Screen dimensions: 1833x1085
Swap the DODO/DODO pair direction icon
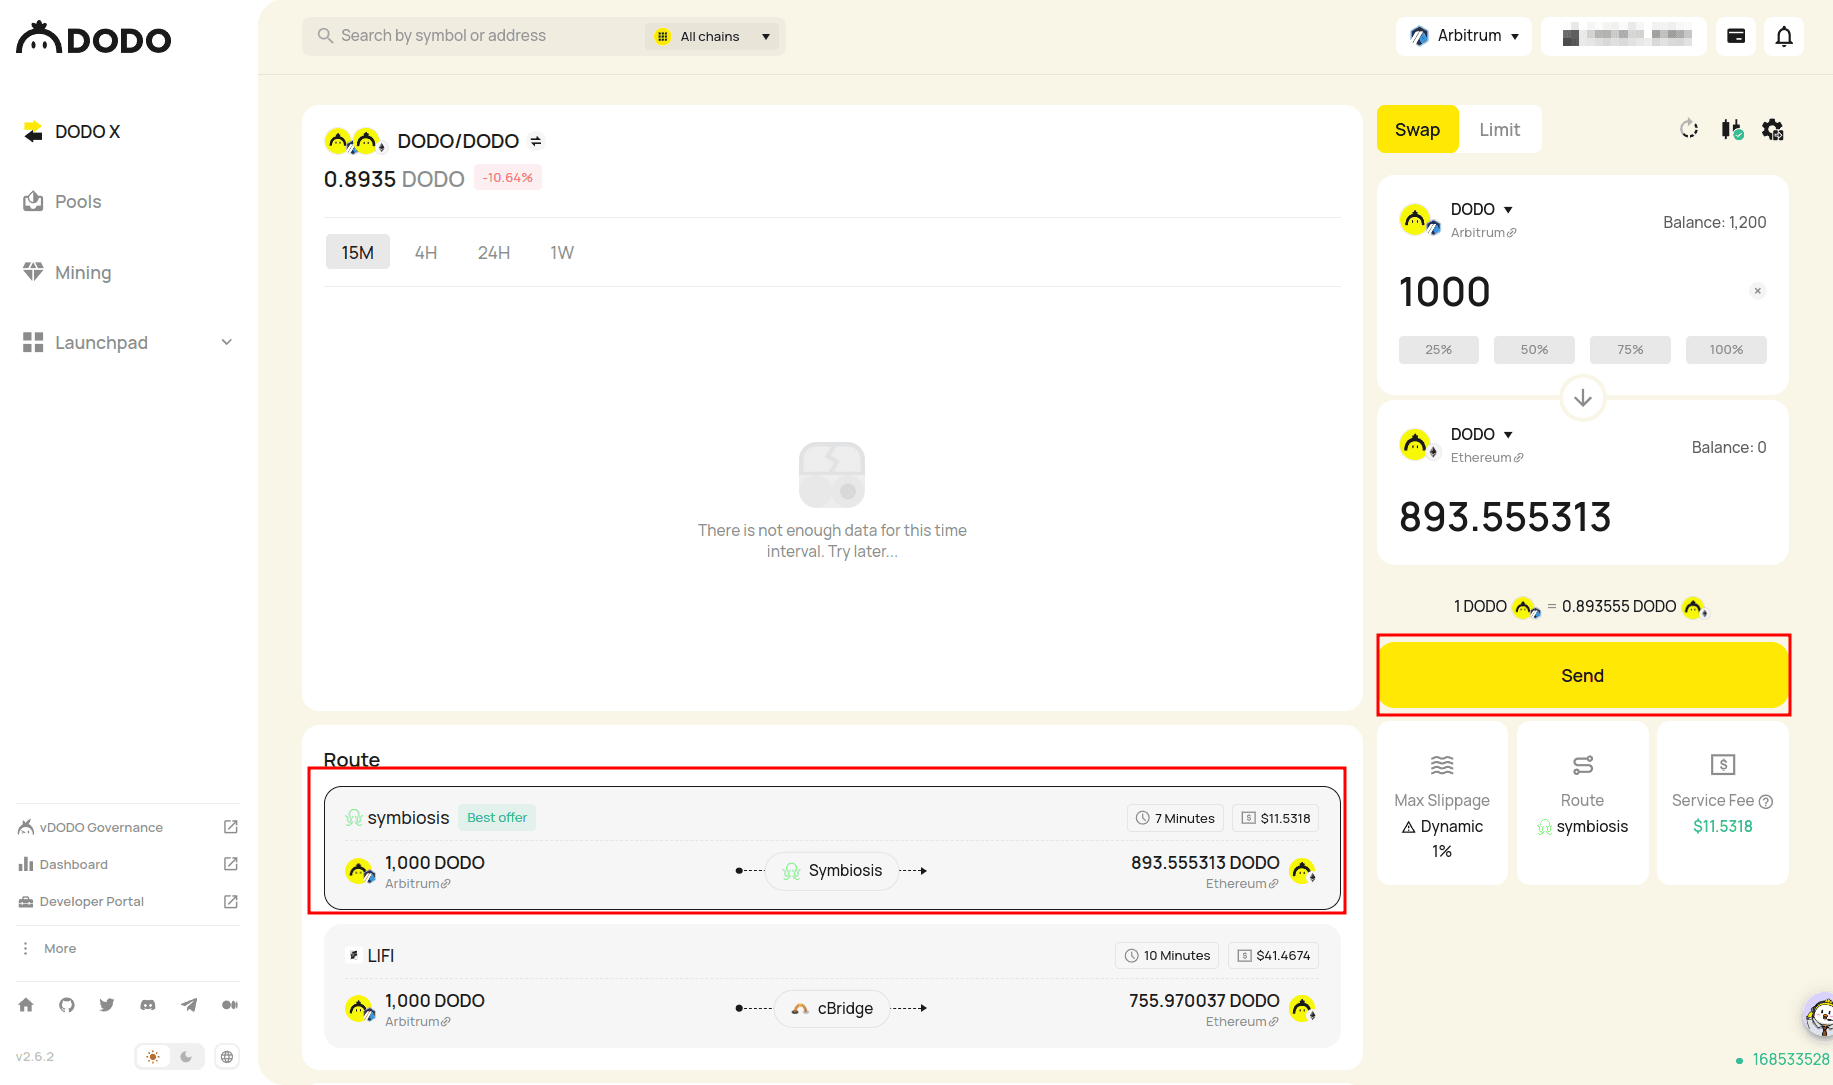tap(536, 141)
